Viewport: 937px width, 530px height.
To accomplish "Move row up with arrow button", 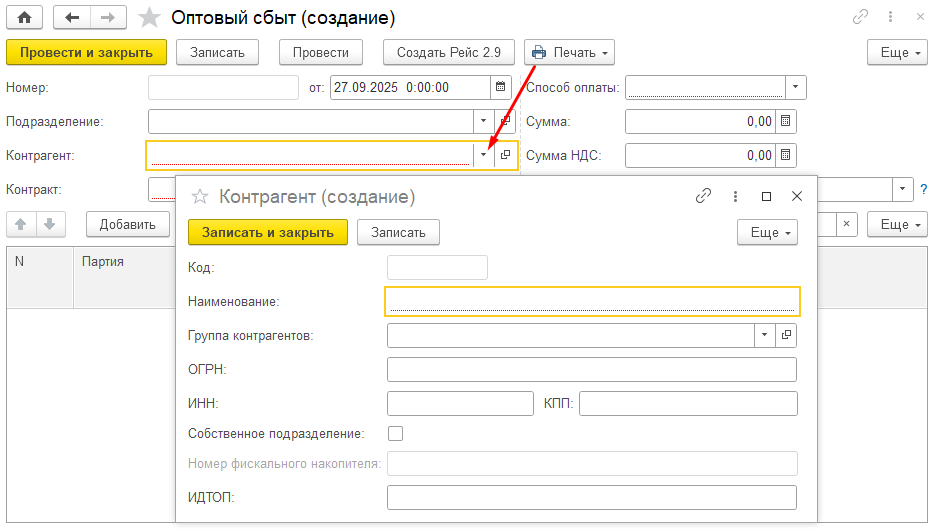I will point(21,224).
